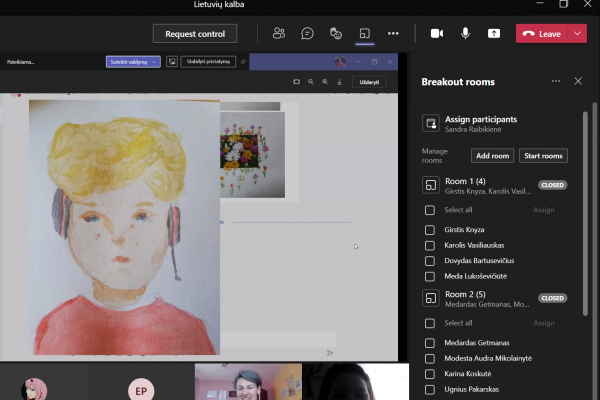Image resolution: width=600 pixels, height=400 pixels.
Task: Open more actions ellipsis in toolbar
Action: (x=393, y=34)
